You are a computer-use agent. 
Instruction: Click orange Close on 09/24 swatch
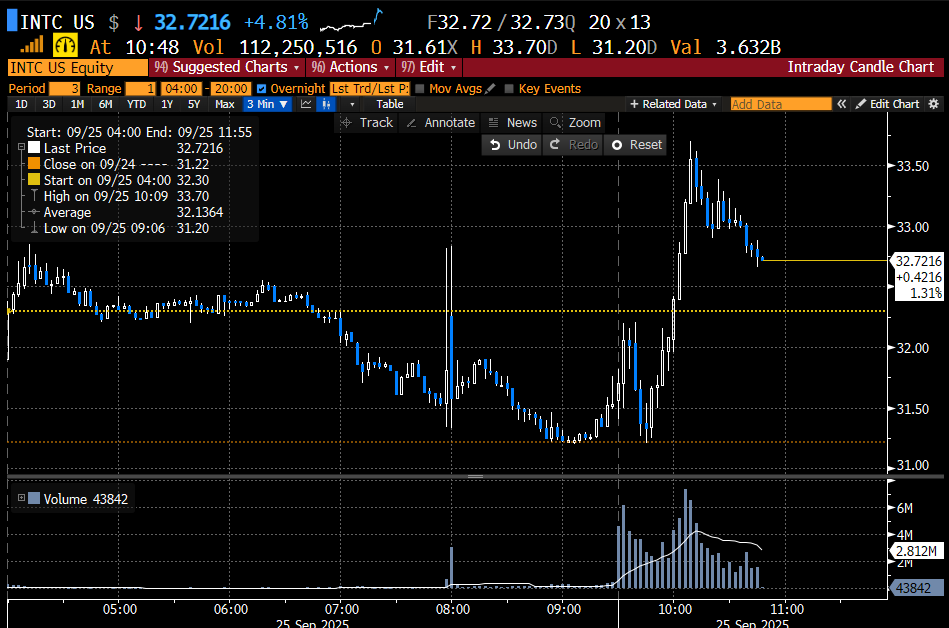(x=34, y=163)
